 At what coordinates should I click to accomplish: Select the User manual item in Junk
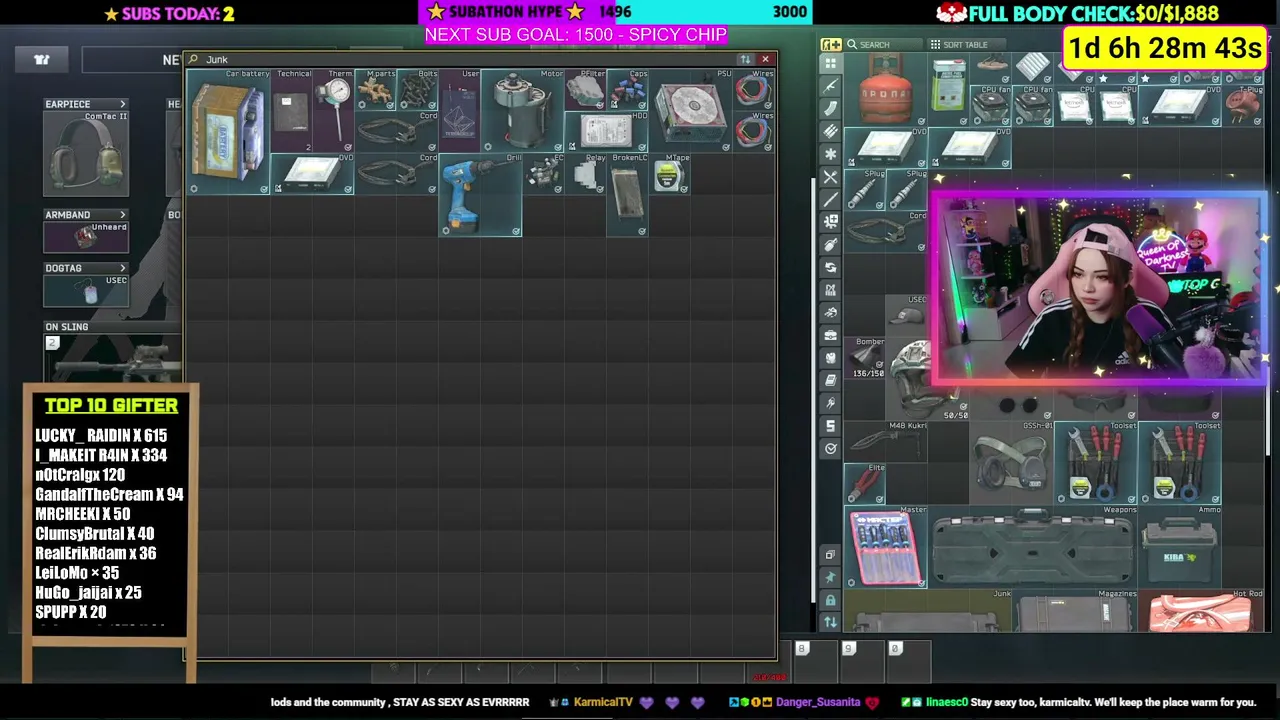(459, 110)
